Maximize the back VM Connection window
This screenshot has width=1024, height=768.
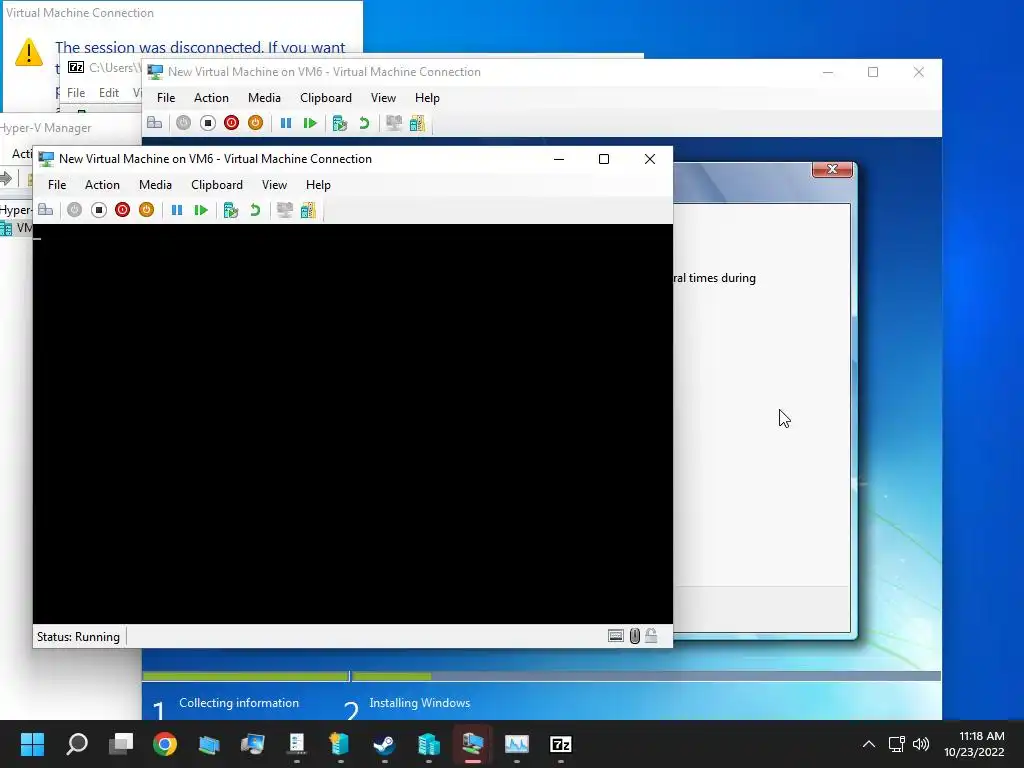(873, 72)
